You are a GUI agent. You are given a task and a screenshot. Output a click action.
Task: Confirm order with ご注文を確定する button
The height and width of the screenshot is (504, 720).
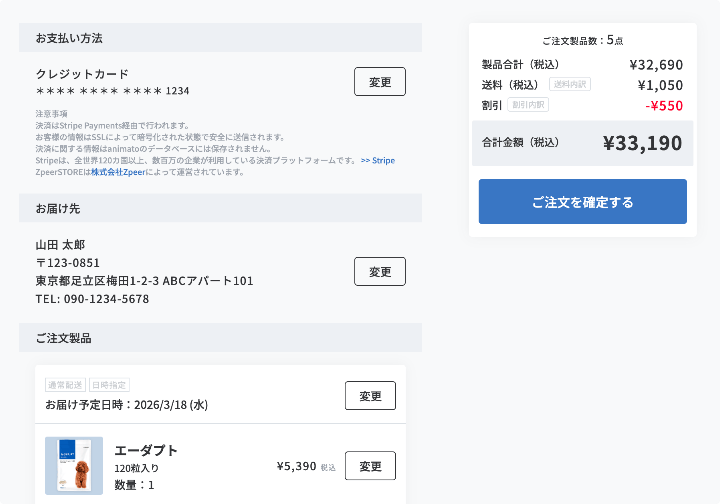583,202
